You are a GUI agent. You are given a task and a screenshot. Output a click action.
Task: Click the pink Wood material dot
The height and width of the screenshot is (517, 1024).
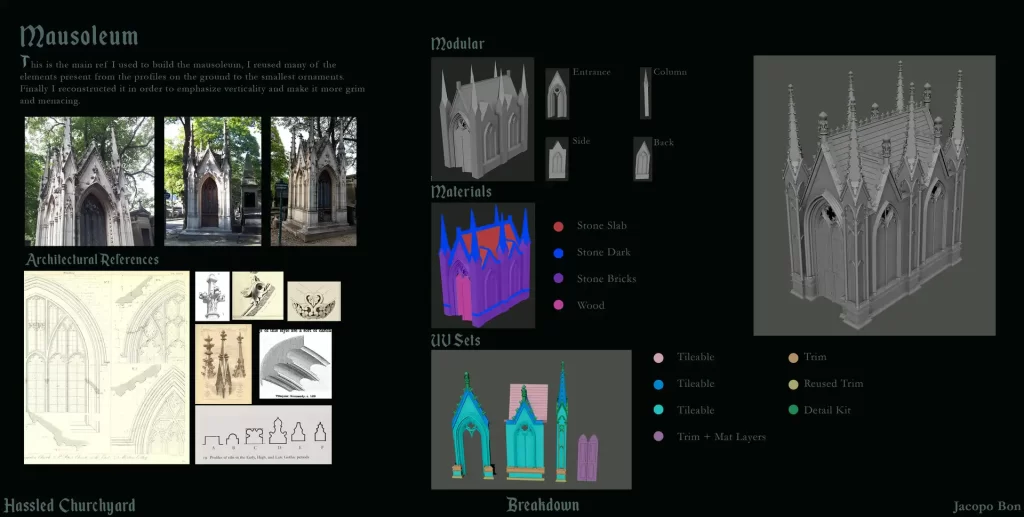click(x=558, y=305)
